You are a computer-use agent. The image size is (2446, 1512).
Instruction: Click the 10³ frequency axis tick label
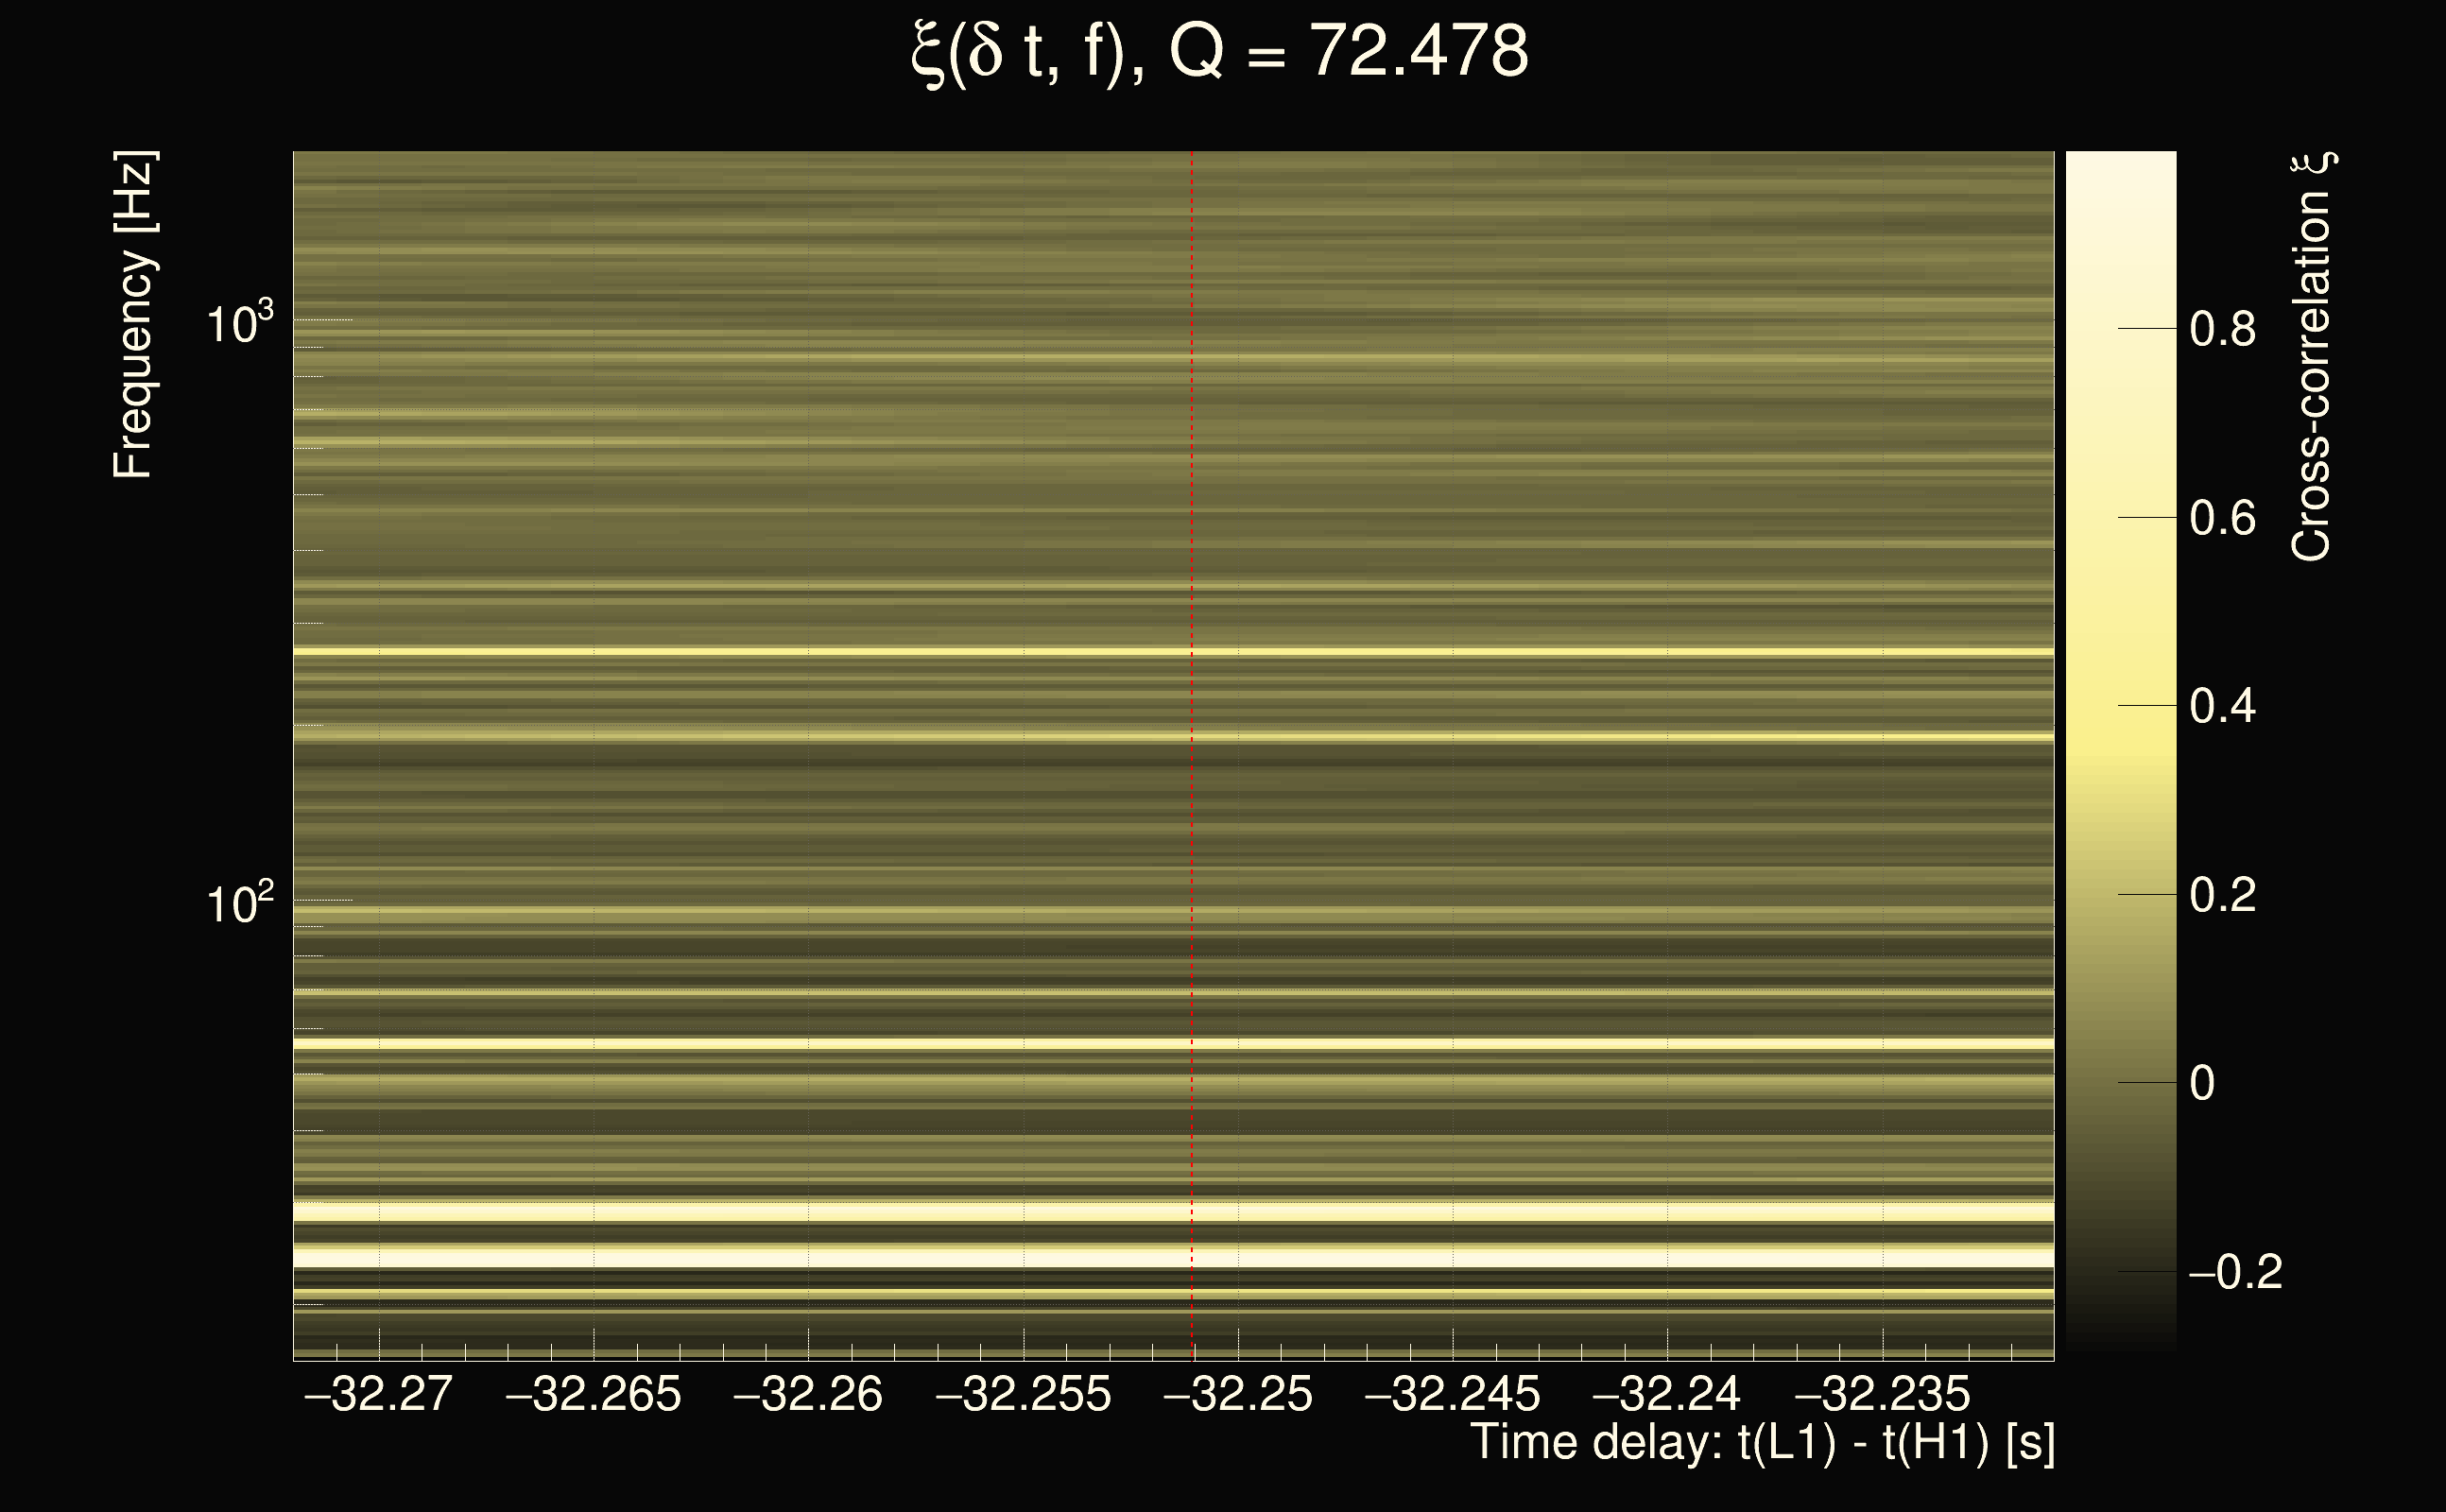[x=239, y=323]
